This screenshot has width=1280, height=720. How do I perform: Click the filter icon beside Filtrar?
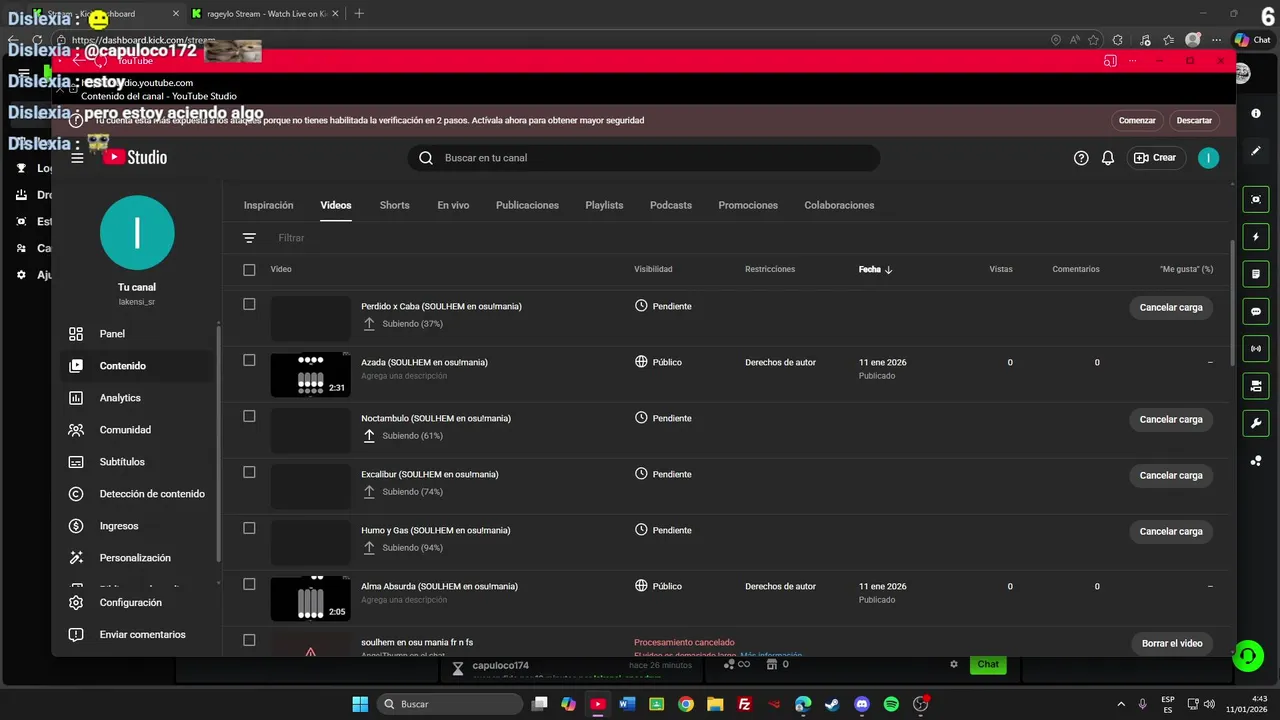point(249,238)
